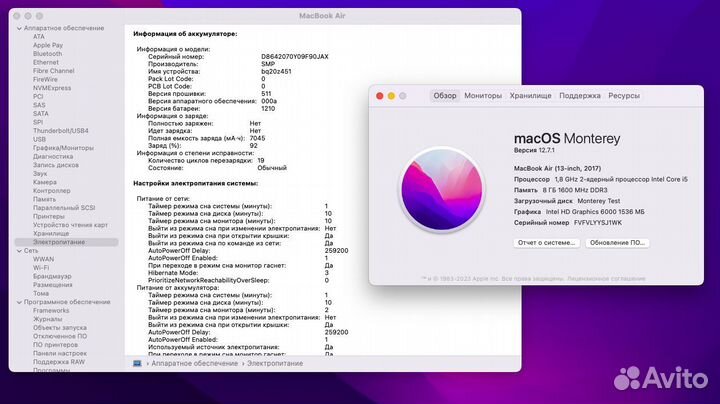The height and width of the screenshot is (404, 720).
Task: Select SATA in the sidebar
Action: point(40,113)
